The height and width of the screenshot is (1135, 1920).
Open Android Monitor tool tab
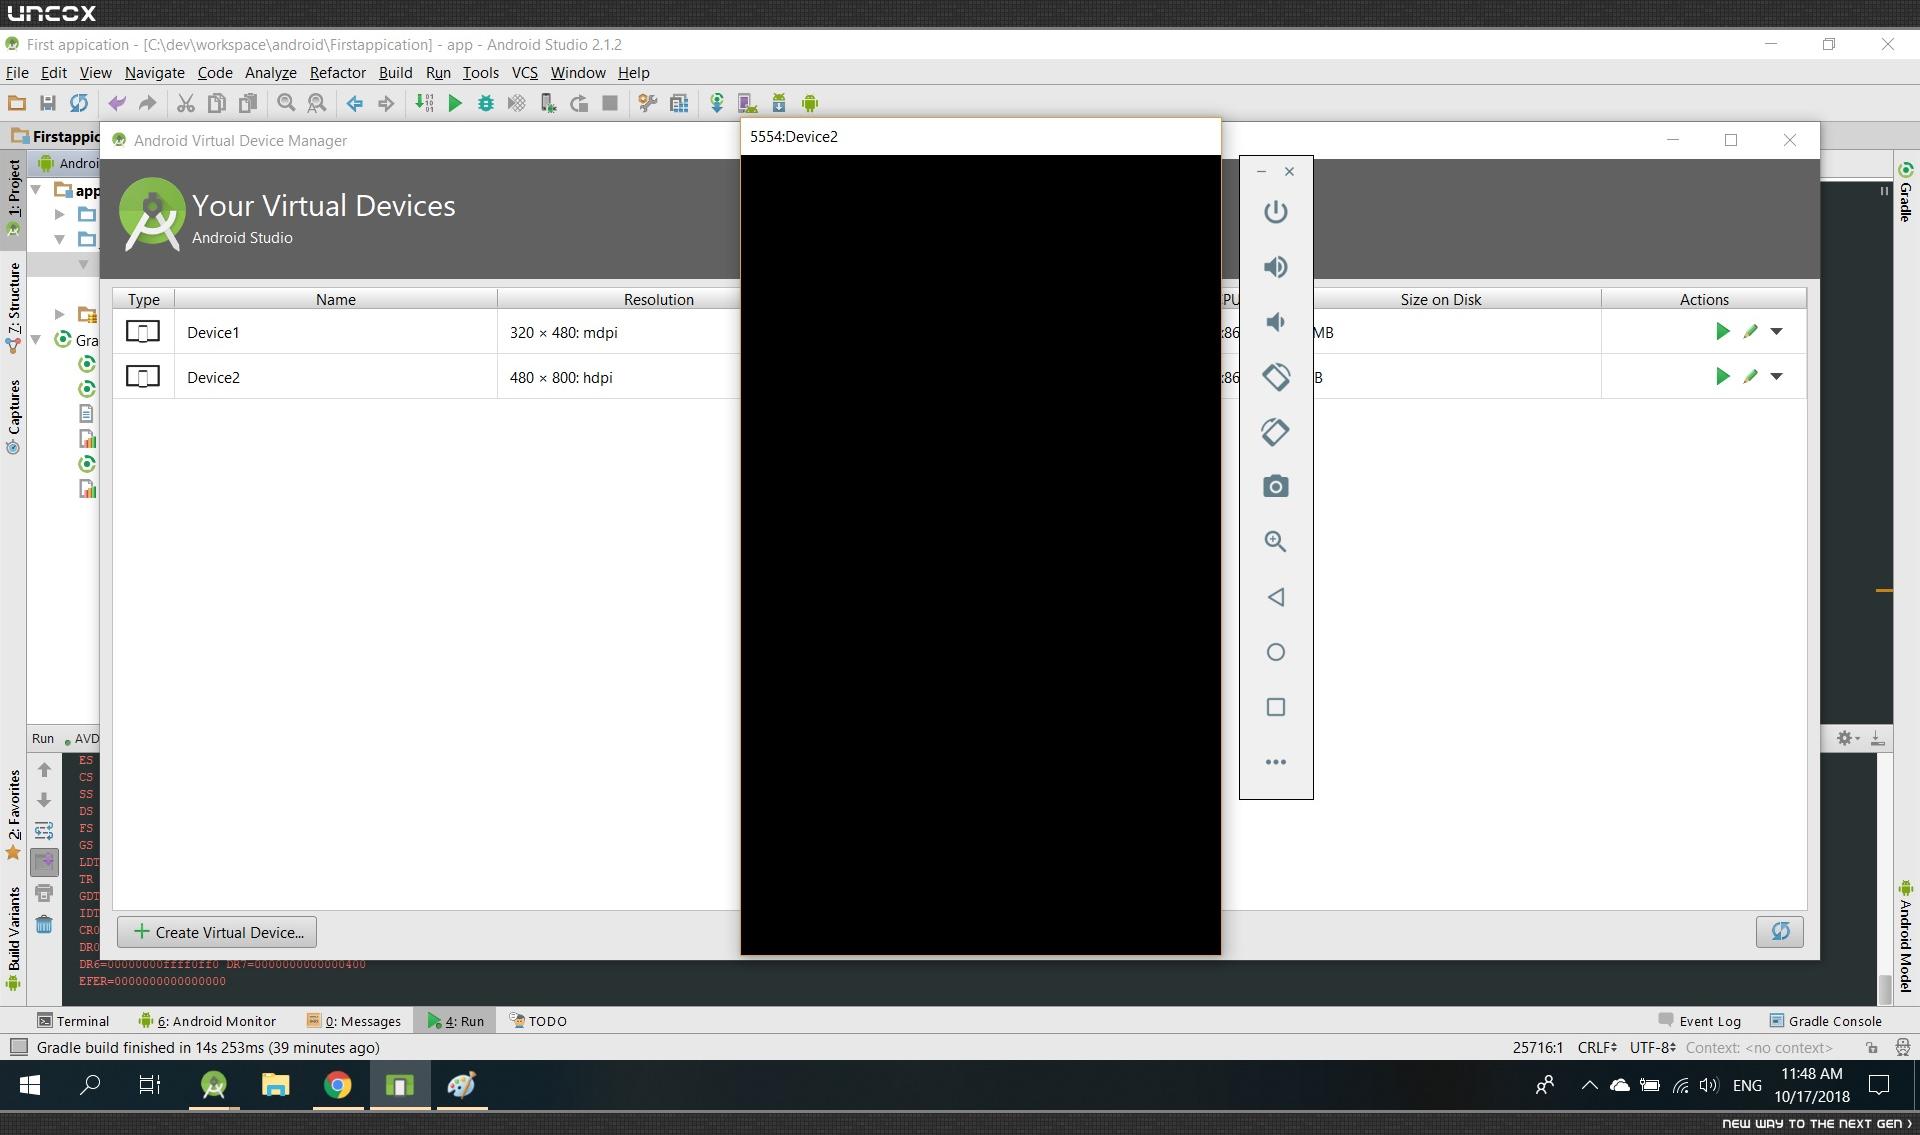tap(207, 1021)
